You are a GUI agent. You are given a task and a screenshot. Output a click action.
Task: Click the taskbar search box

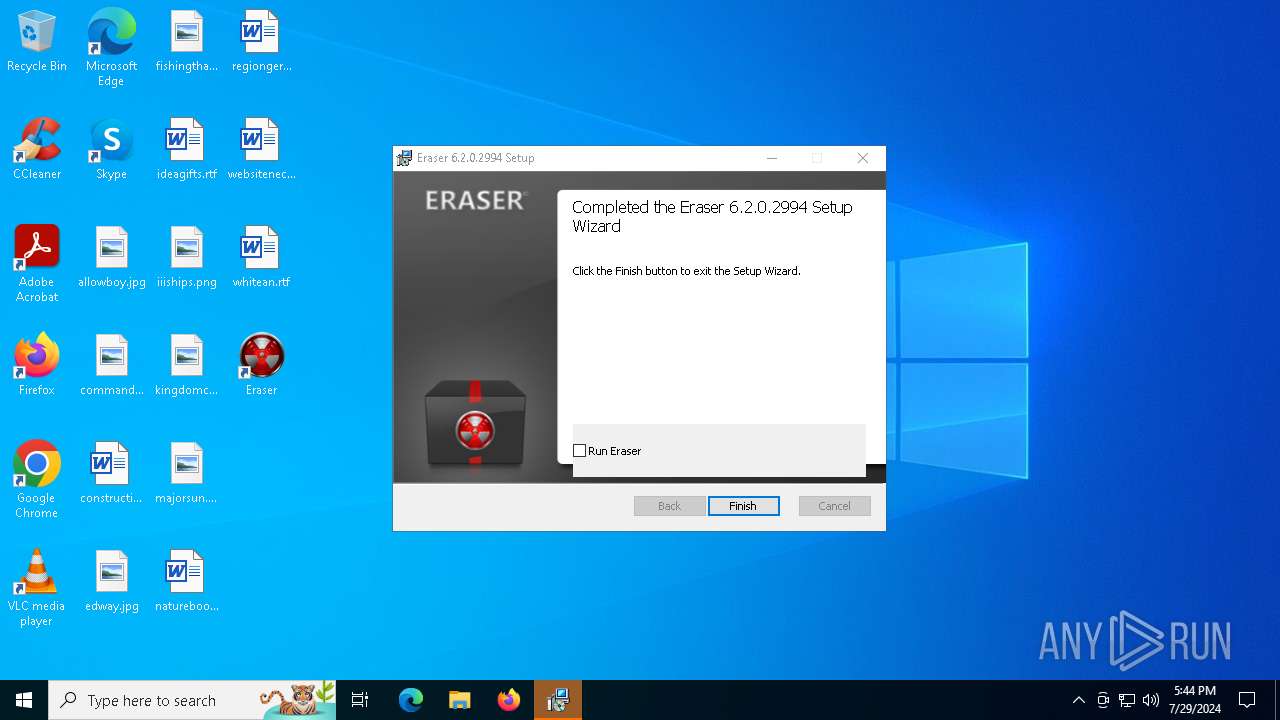tap(192, 700)
